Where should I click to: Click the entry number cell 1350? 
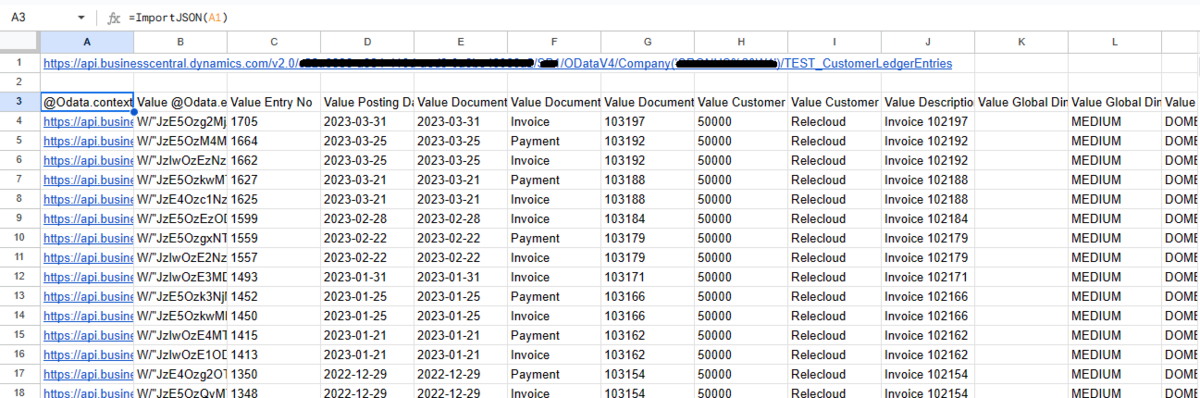pyautogui.click(x=274, y=375)
